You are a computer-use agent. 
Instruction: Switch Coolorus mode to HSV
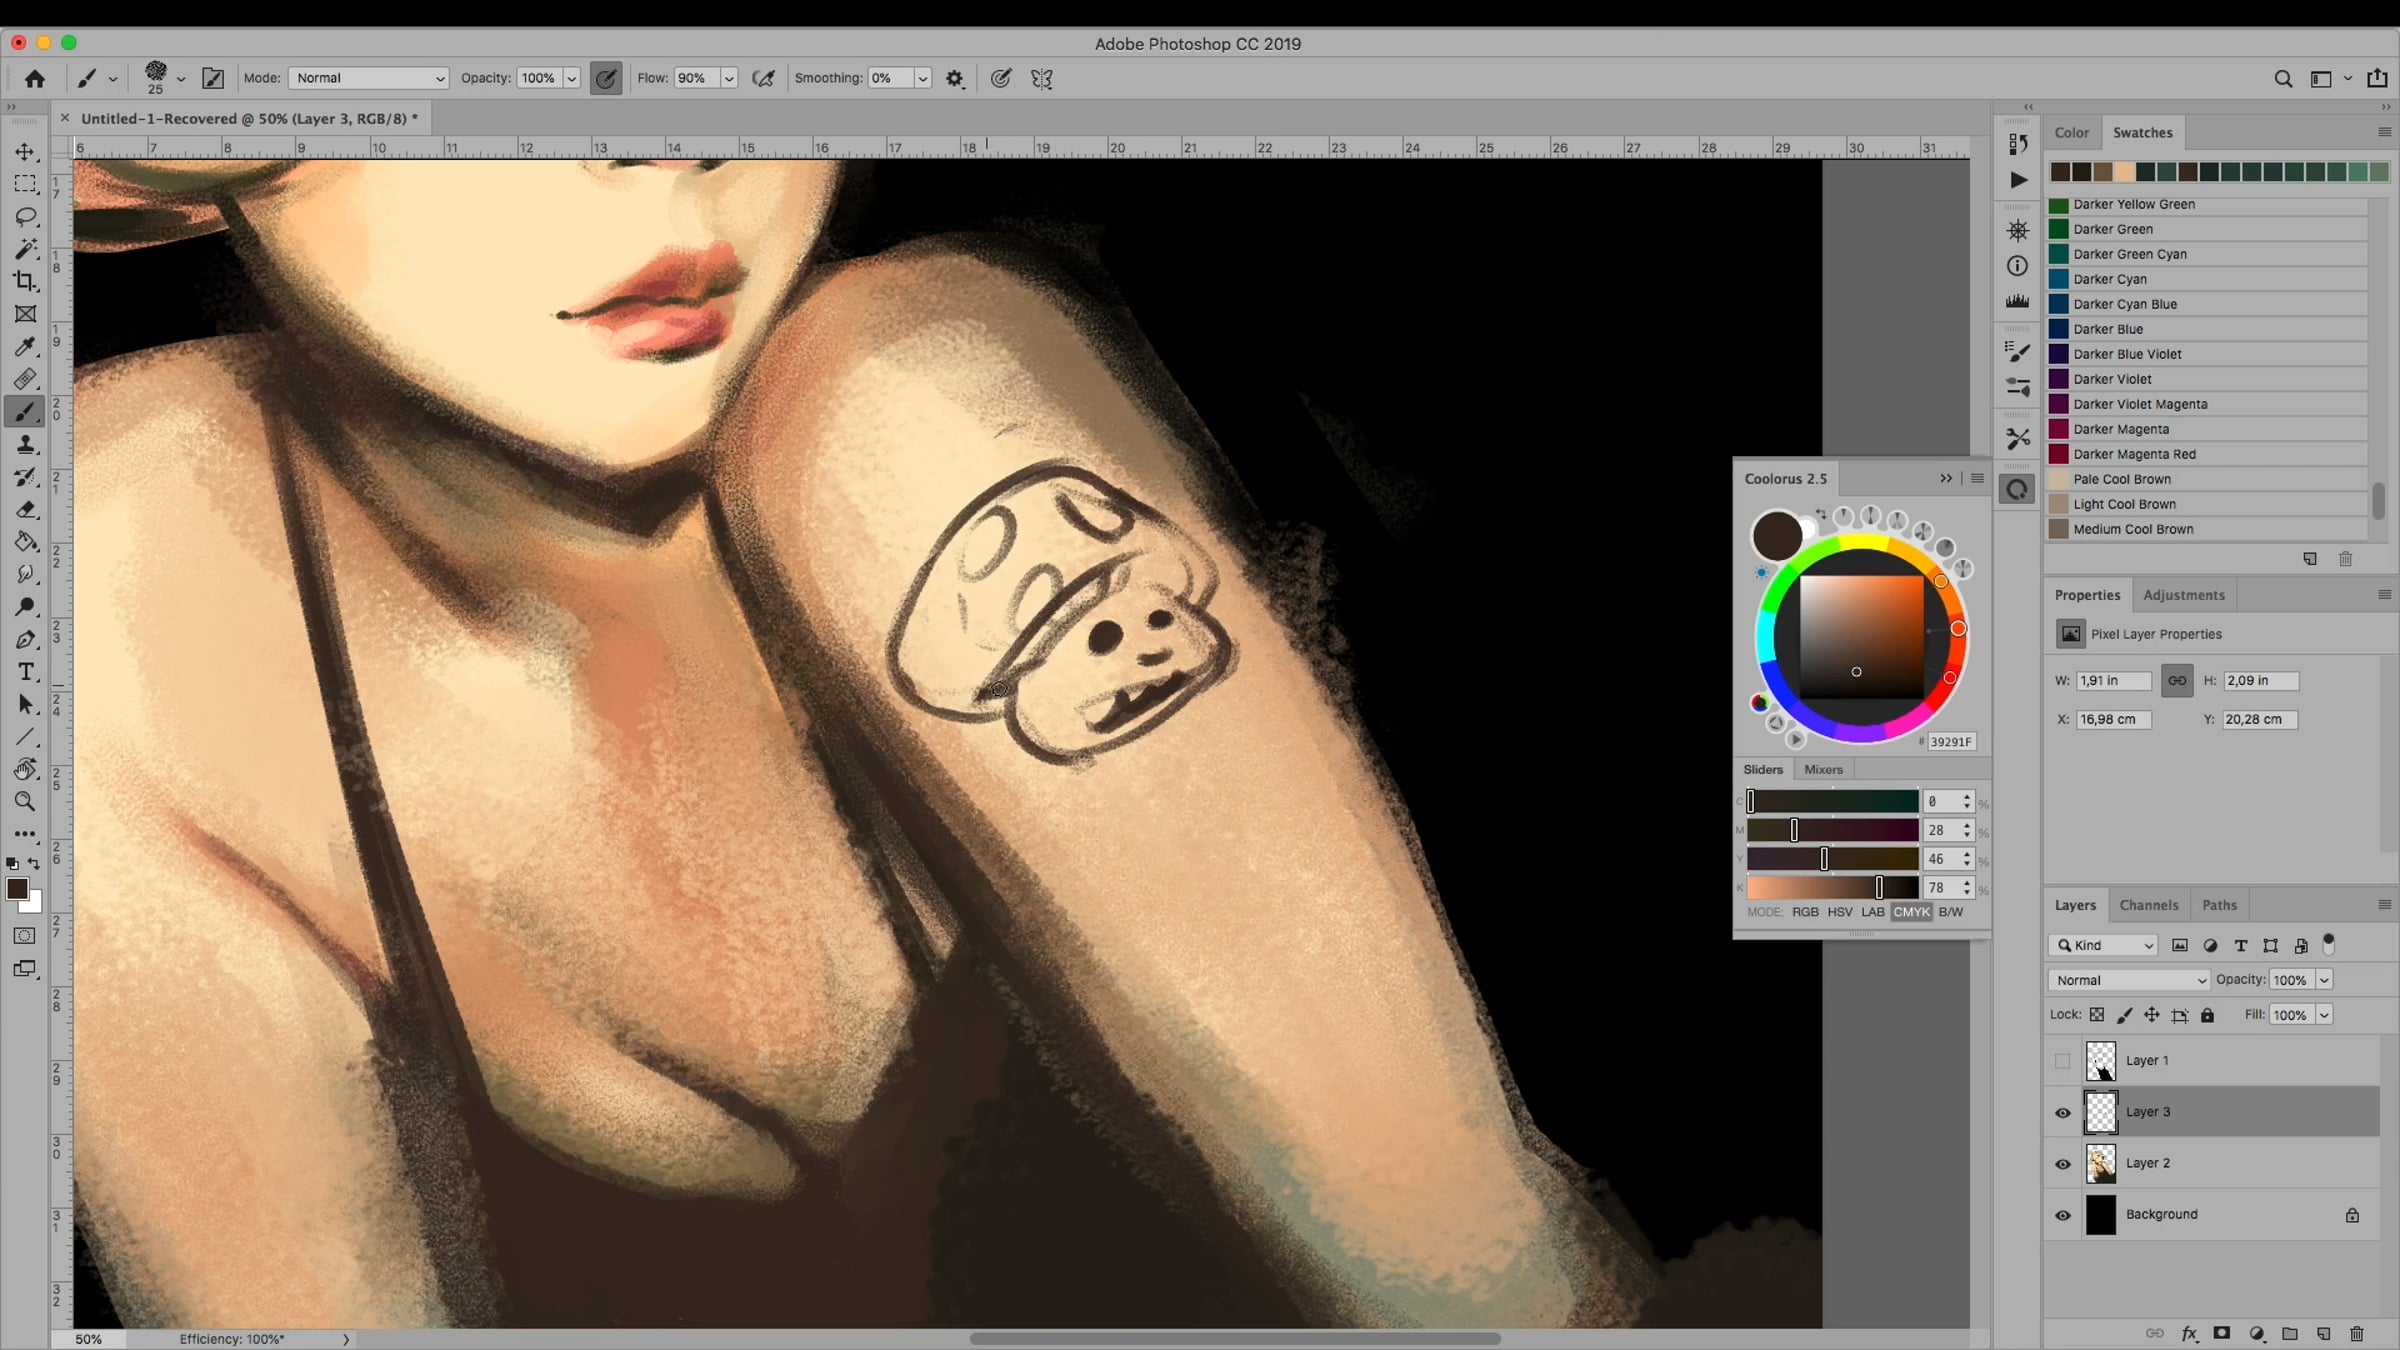[x=1839, y=912]
